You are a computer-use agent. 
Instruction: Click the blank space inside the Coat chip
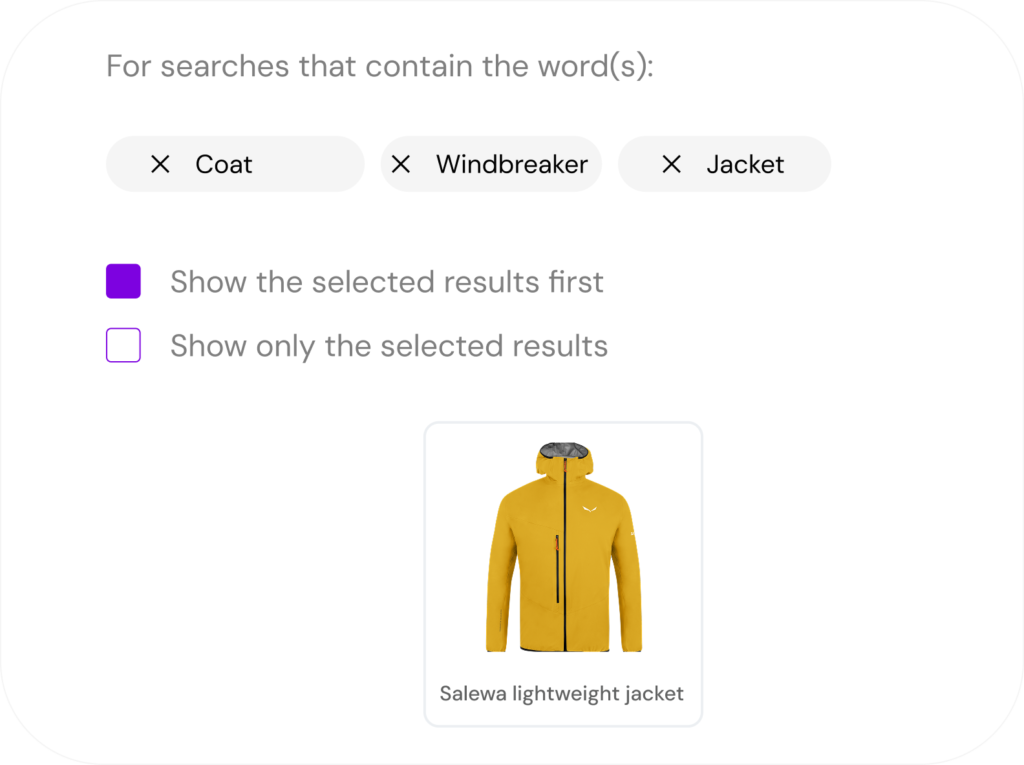pyautogui.click(x=310, y=165)
